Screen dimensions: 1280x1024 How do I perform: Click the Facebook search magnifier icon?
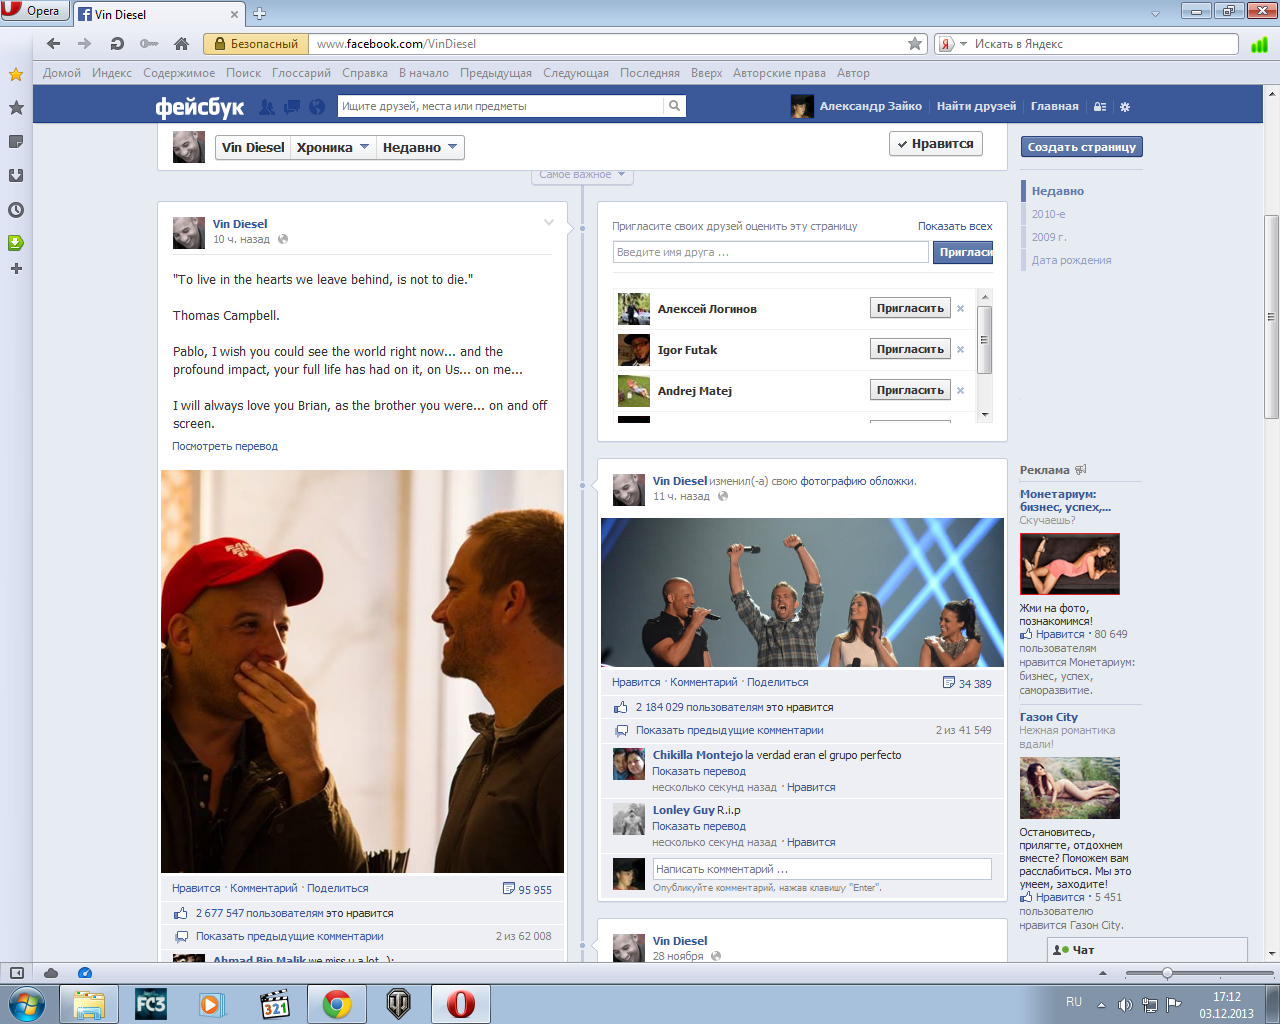click(675, 106)
